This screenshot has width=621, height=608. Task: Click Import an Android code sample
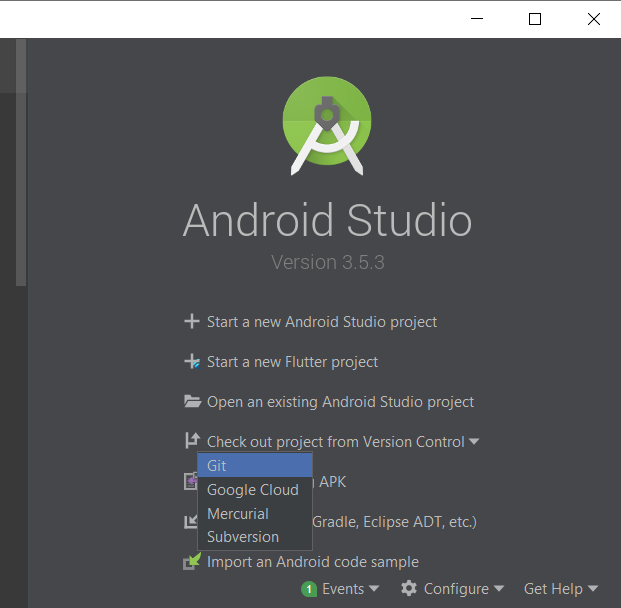point(313,562)
